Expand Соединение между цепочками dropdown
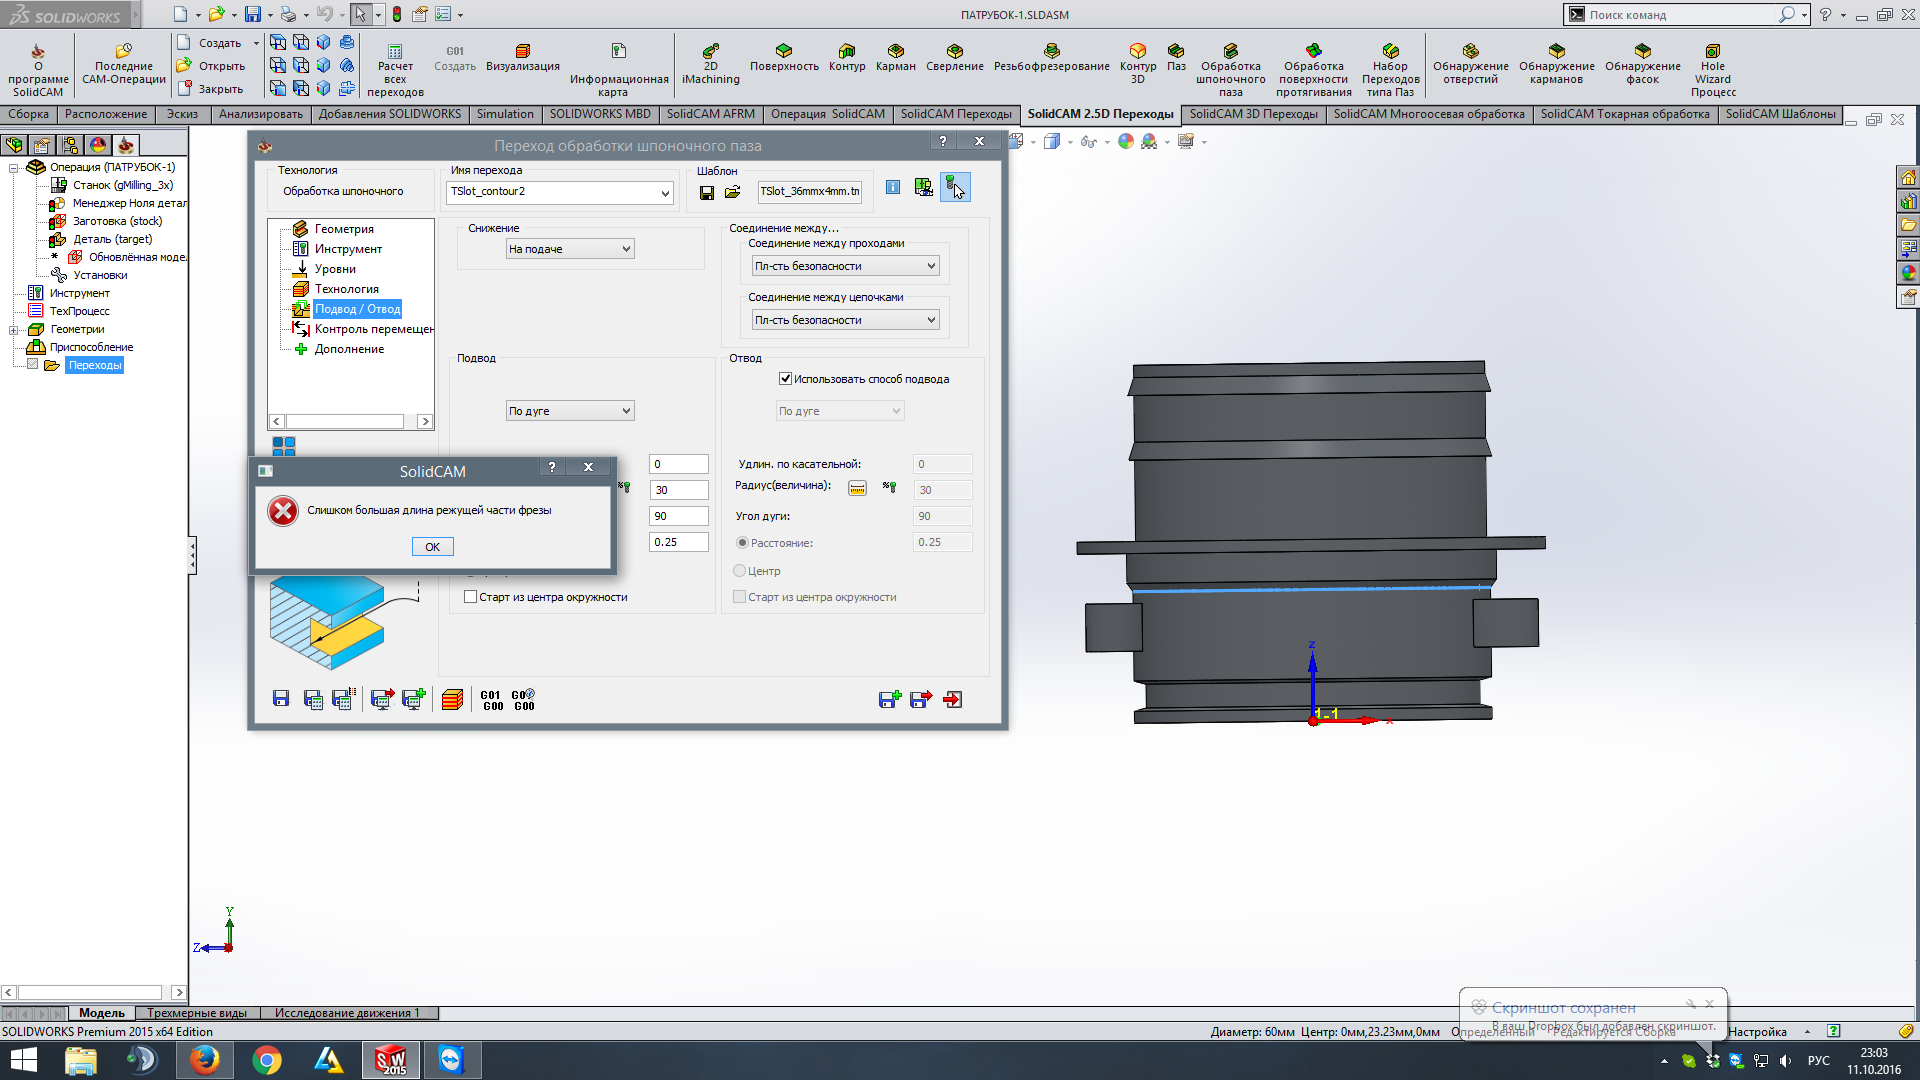Viewport: 1920px width, 1080px height. click(845, 320)
